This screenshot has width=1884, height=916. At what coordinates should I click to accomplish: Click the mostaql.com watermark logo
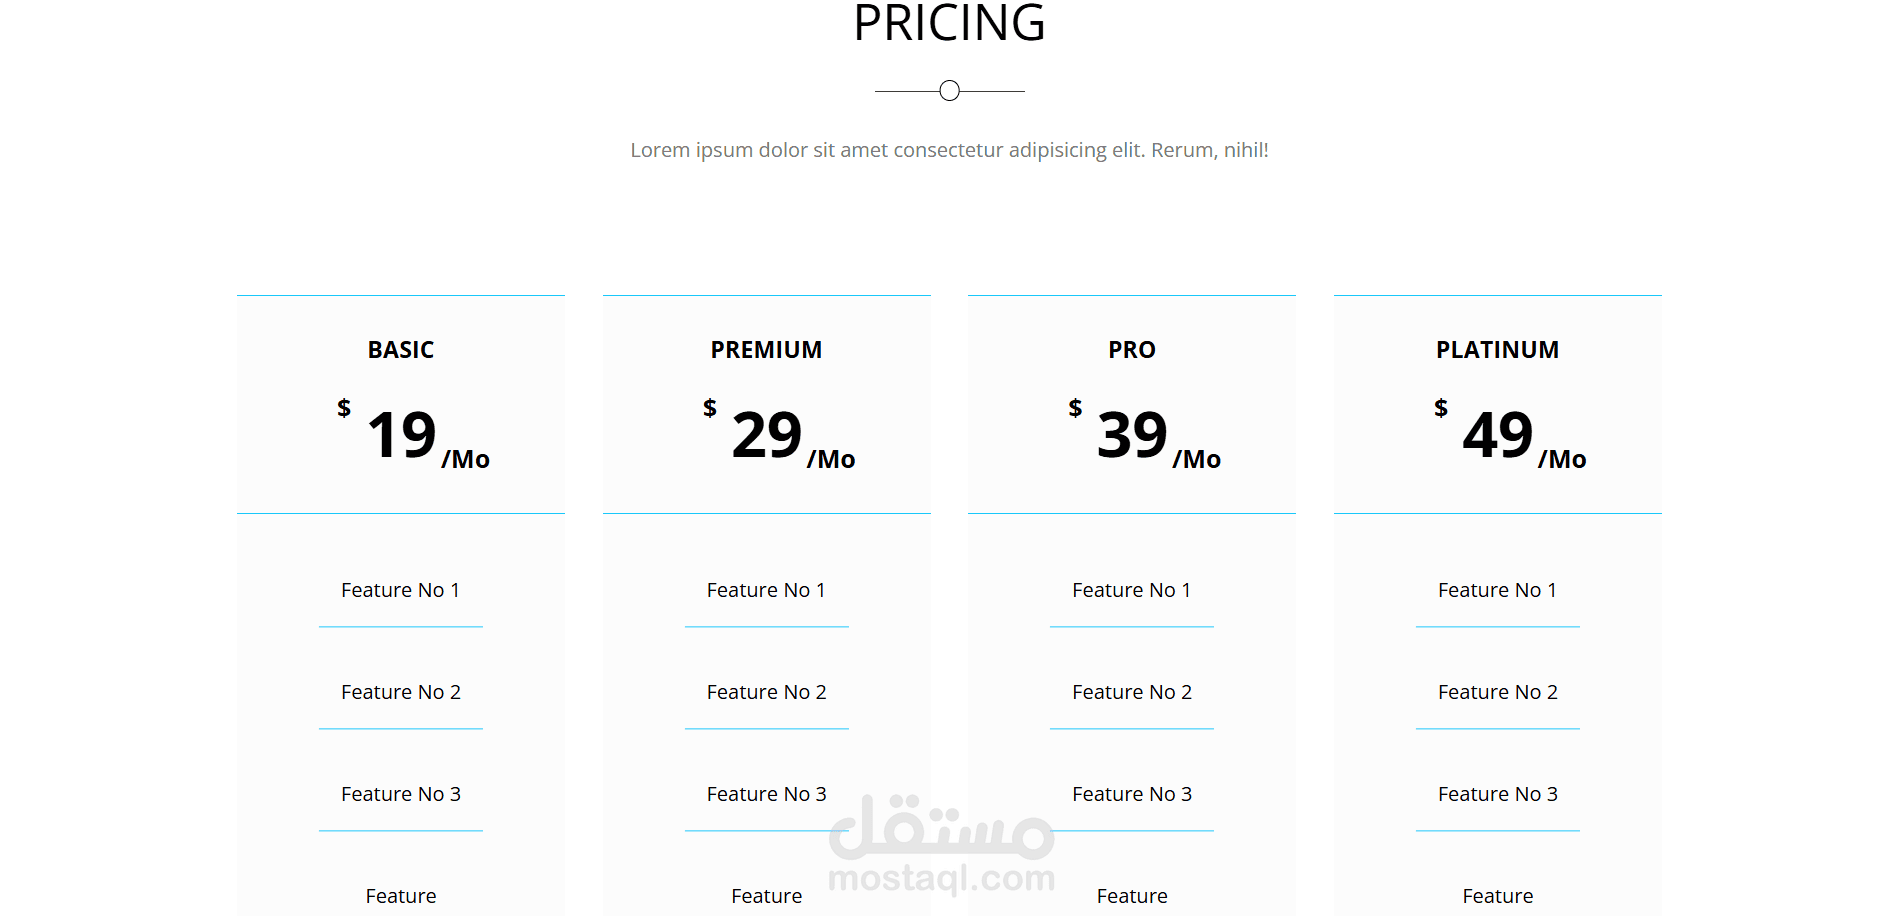pyautogui.click(x=942, y=845)
